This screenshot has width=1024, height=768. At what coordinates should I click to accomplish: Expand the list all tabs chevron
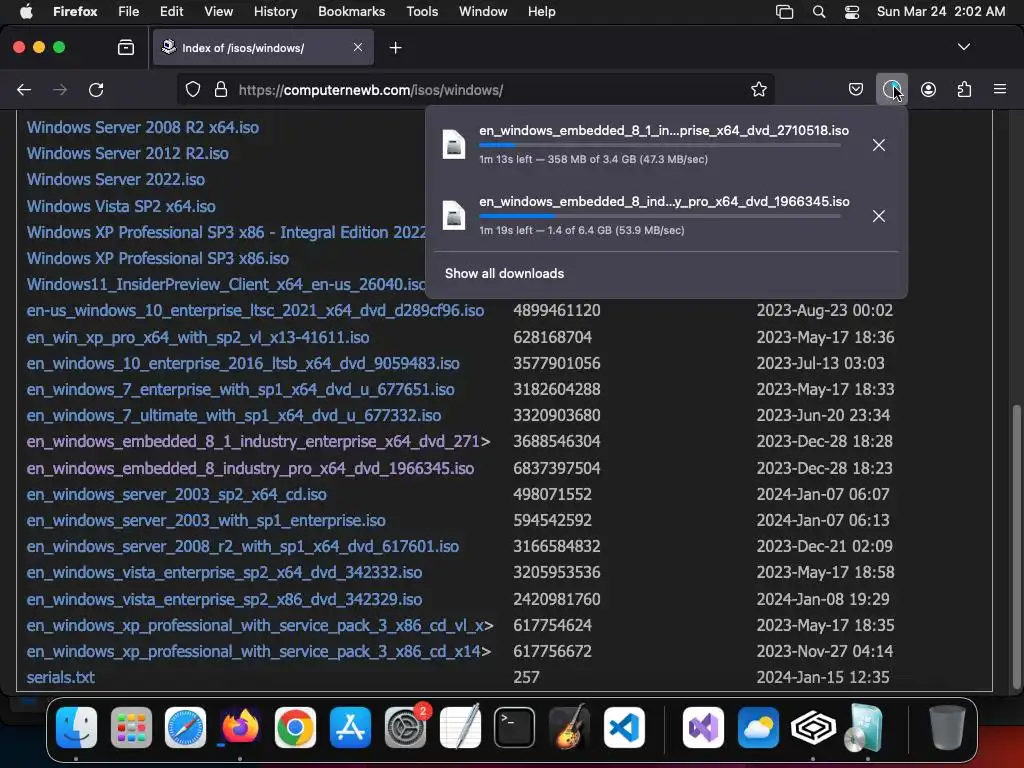pos(963,47)
